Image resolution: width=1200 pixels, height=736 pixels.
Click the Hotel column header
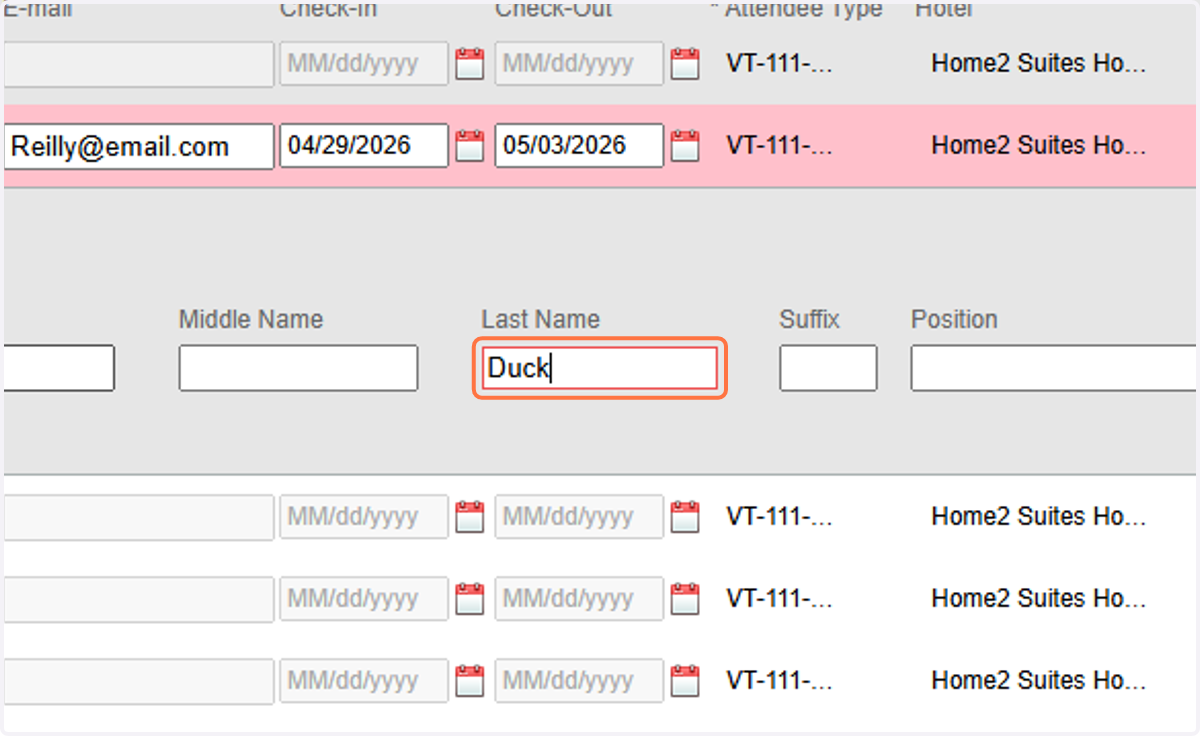click(x=943, y=10)
